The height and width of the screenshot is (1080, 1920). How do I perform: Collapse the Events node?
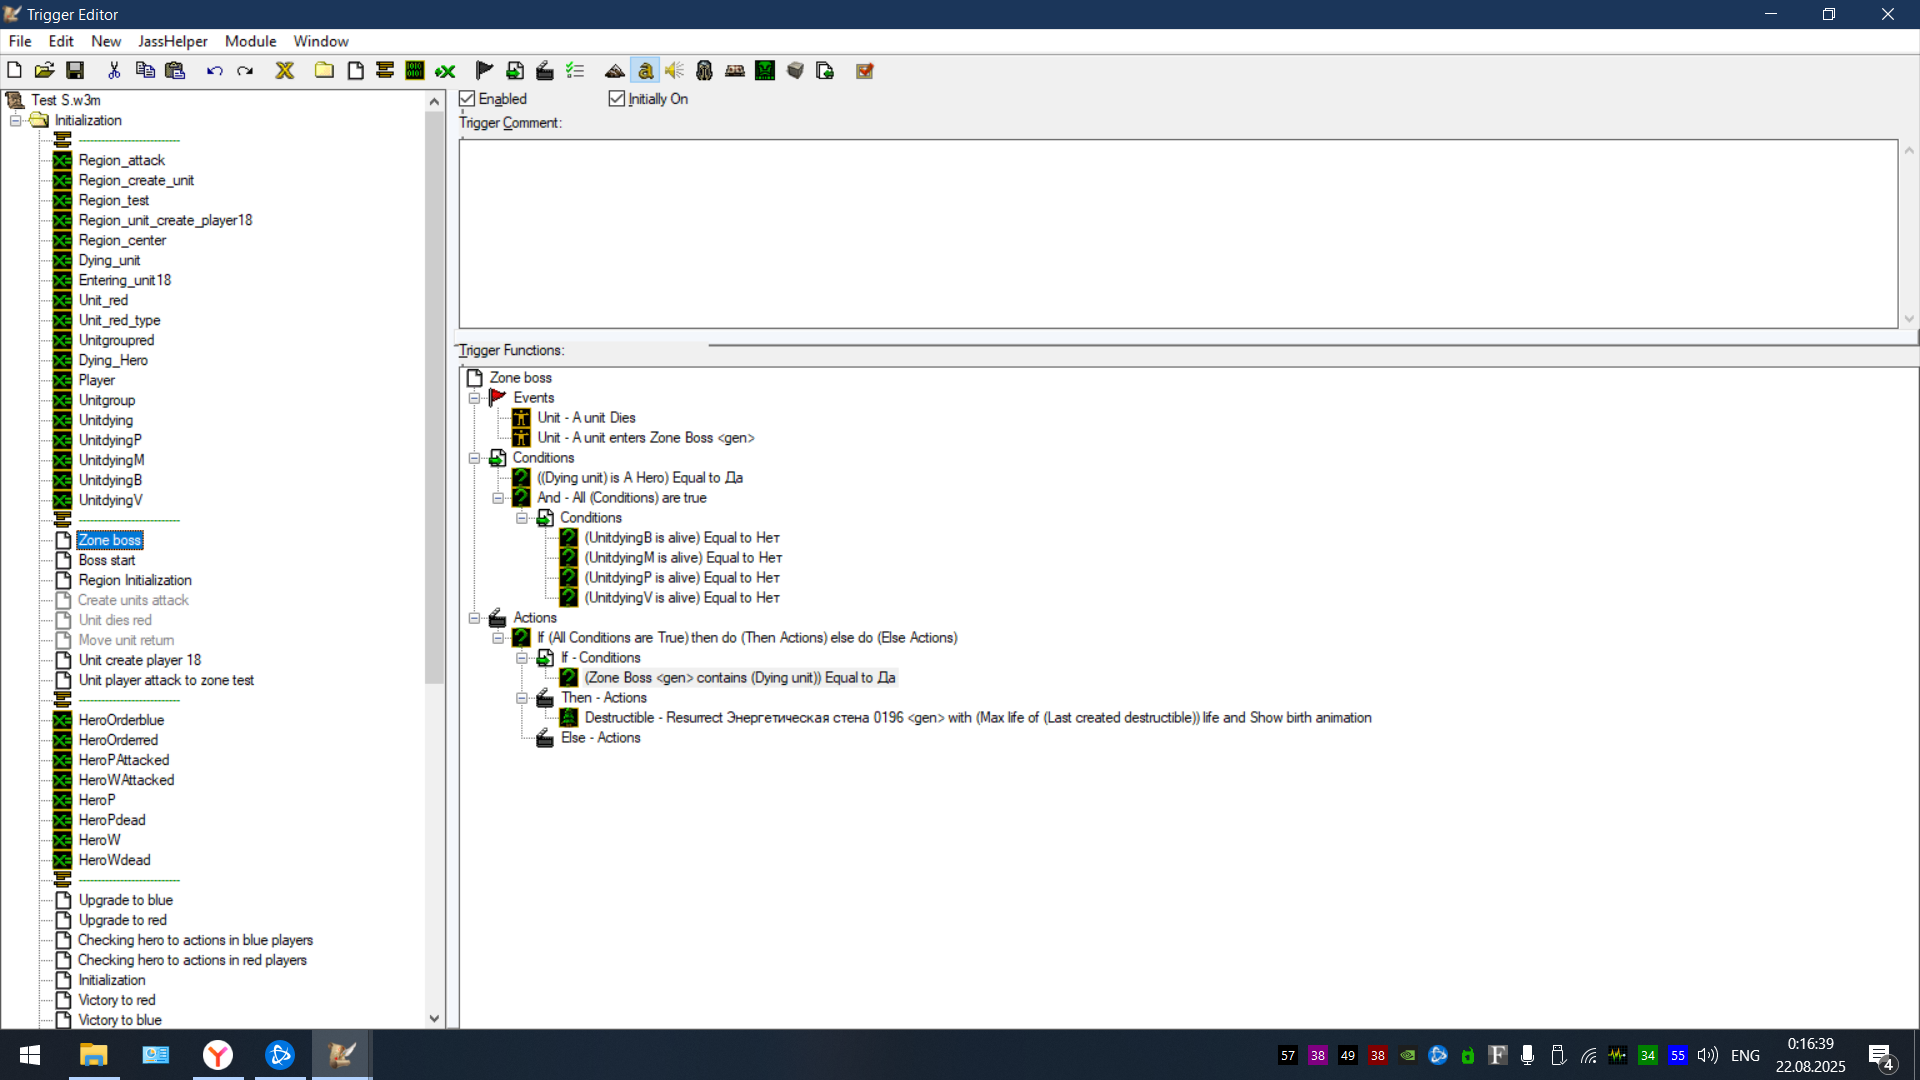point(475,398)
